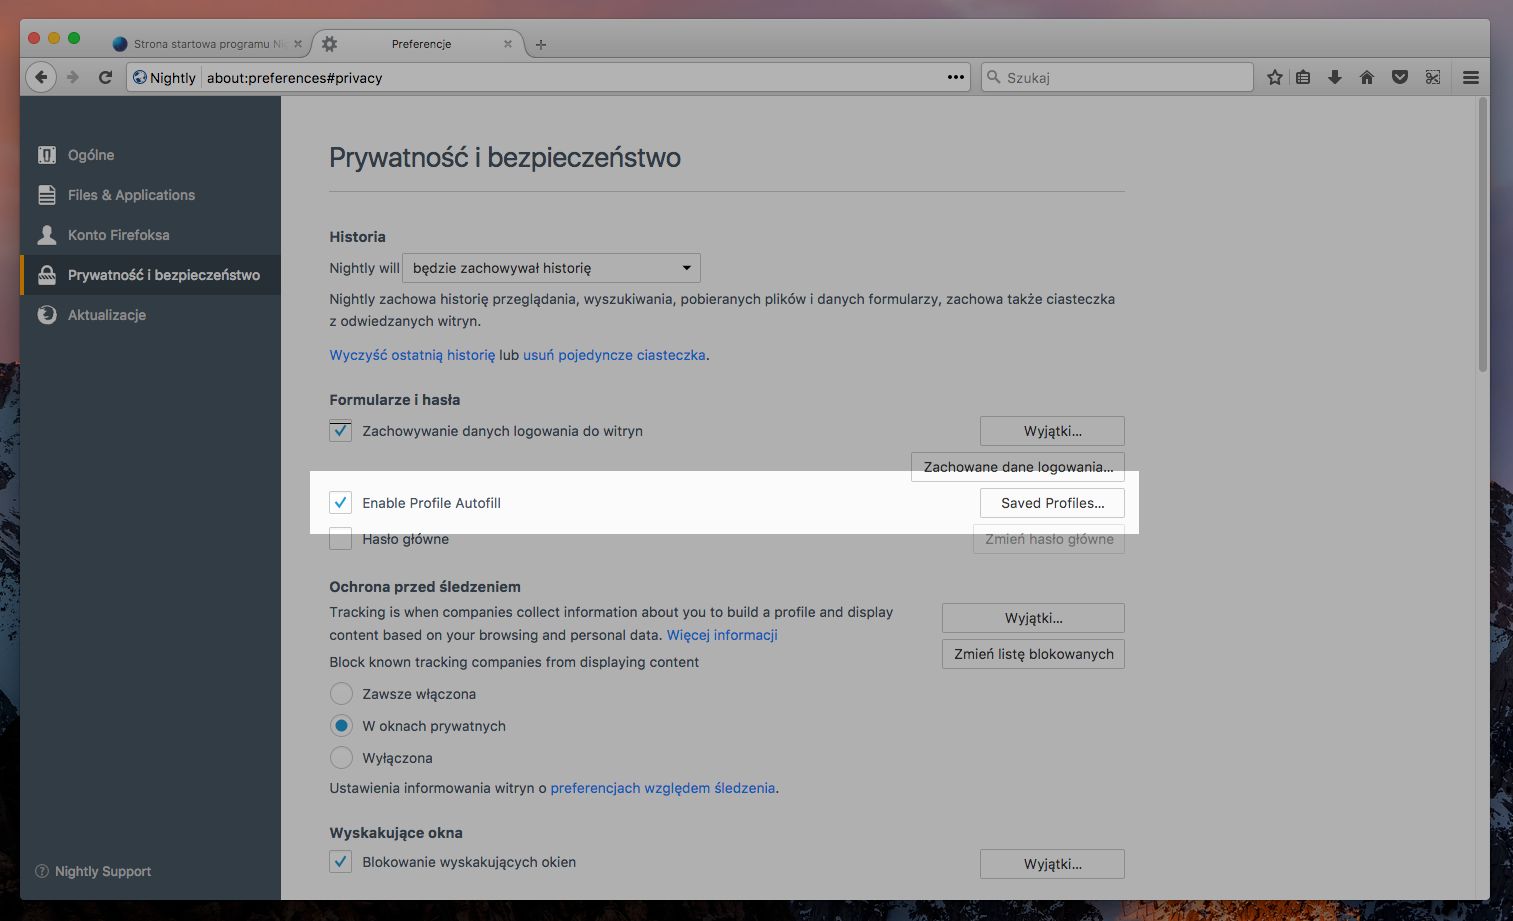This screenshot has height=921, width=1513.
Task: Go to Home page icon
Action: pyautogui.click(x=1367, y=77)
